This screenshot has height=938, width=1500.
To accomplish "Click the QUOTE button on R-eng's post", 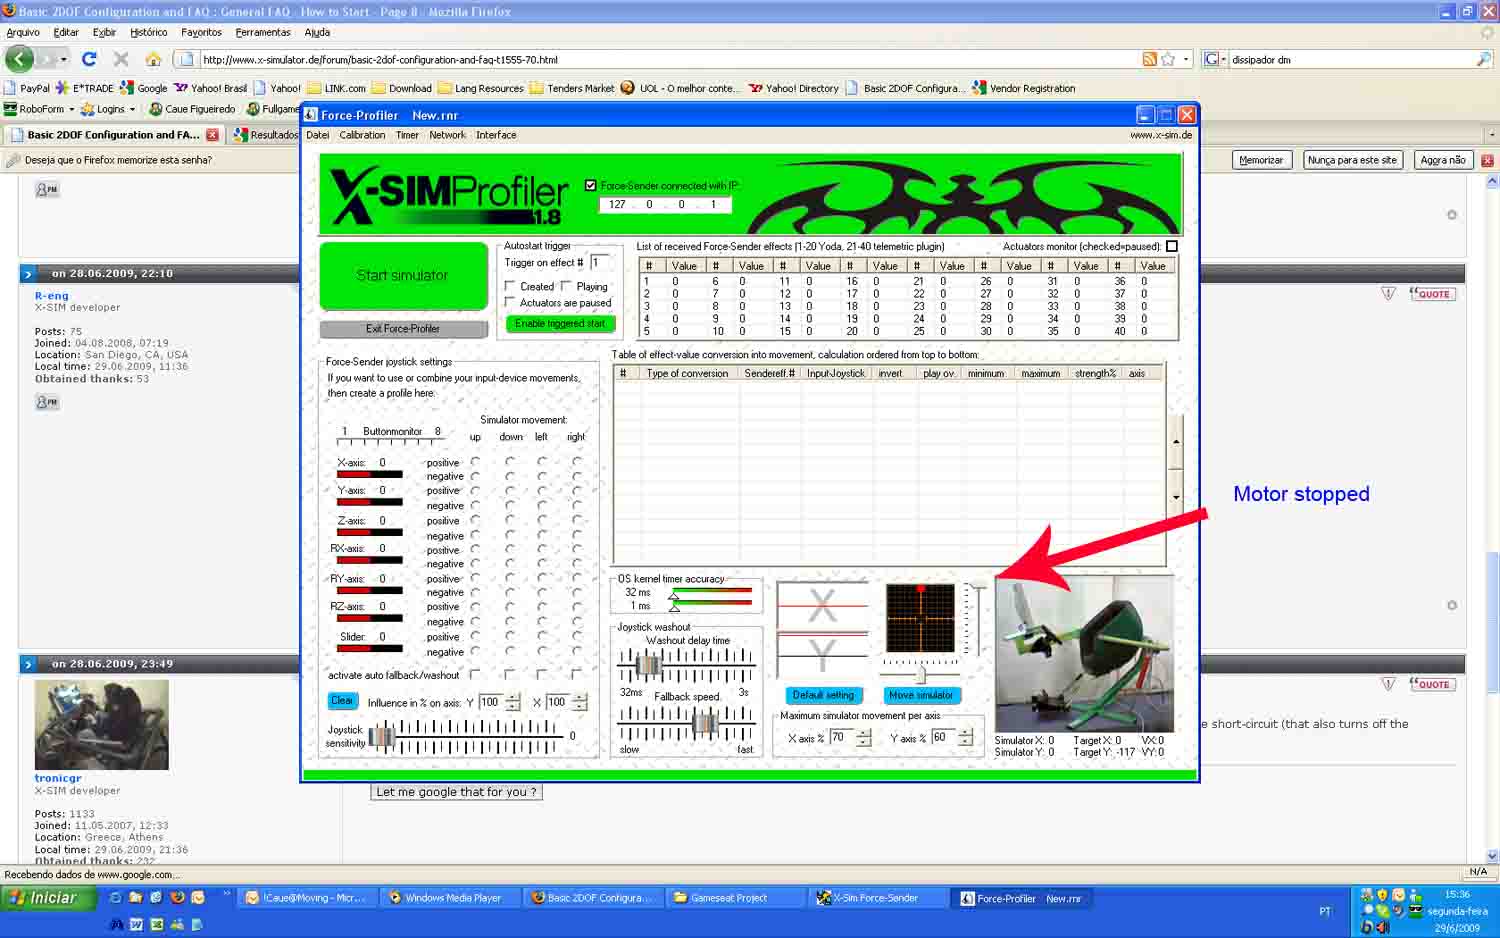I will coord(1431,294).
